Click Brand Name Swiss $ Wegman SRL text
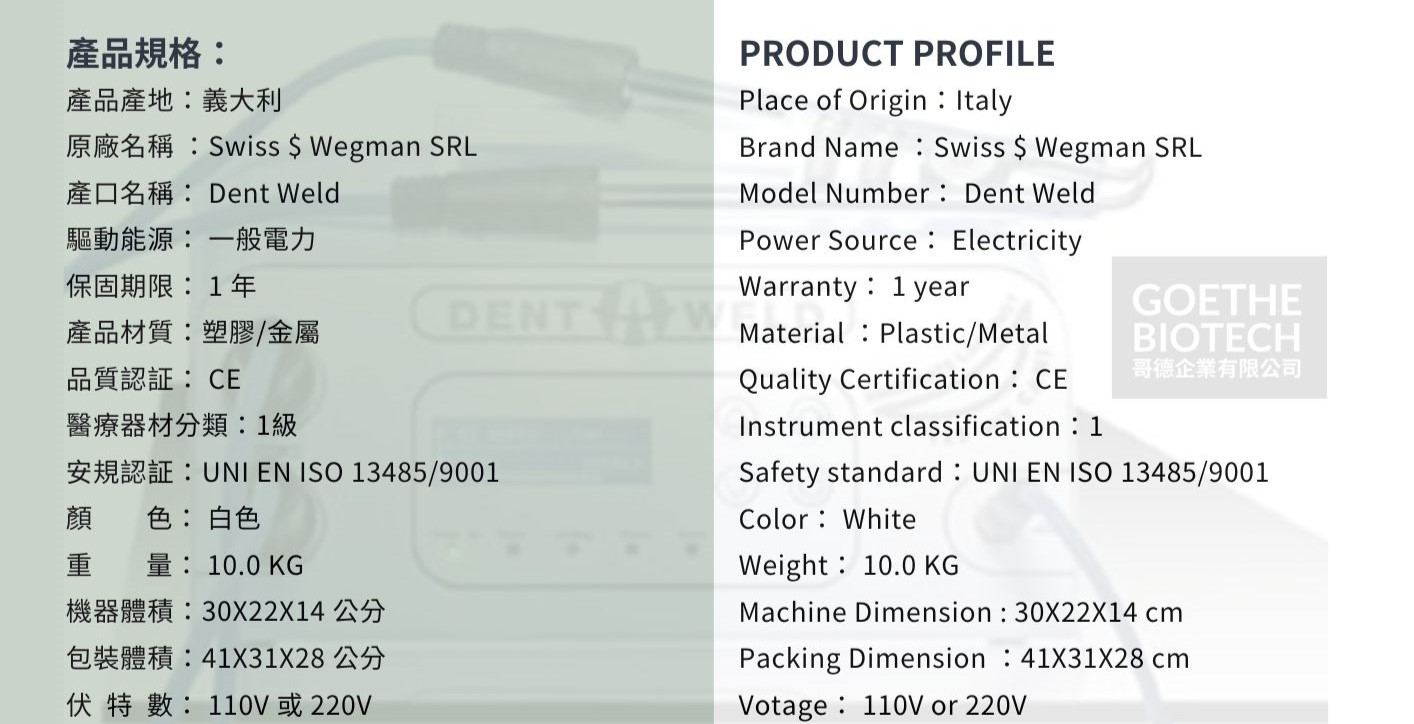1414x724 pixels. tap(970, 148)
